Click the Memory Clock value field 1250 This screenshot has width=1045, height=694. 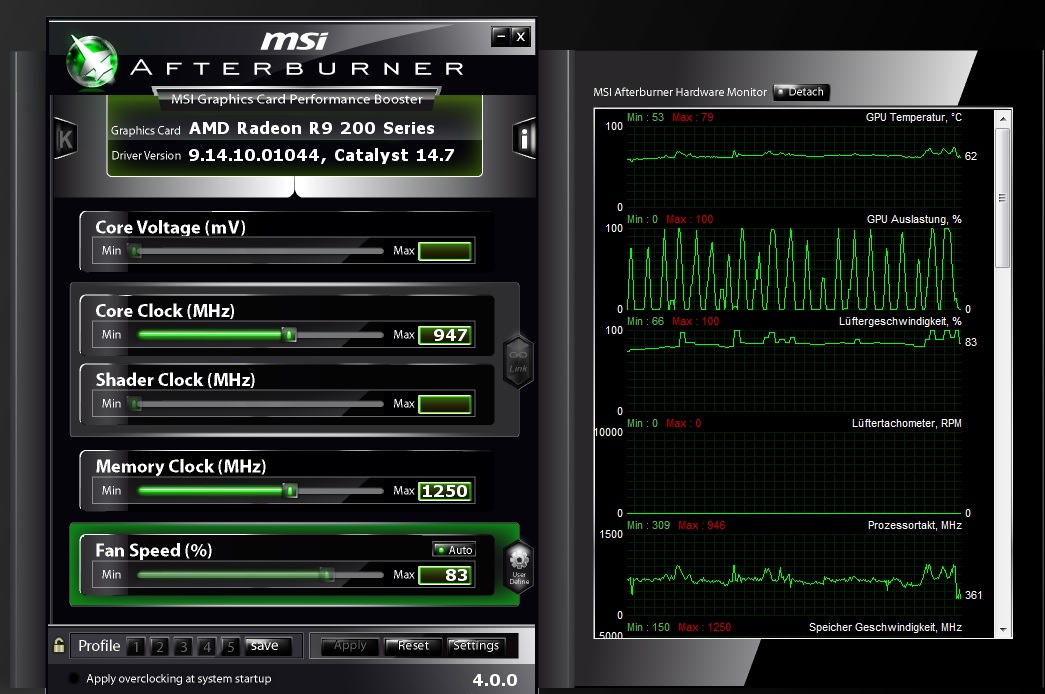coord(445,491)
